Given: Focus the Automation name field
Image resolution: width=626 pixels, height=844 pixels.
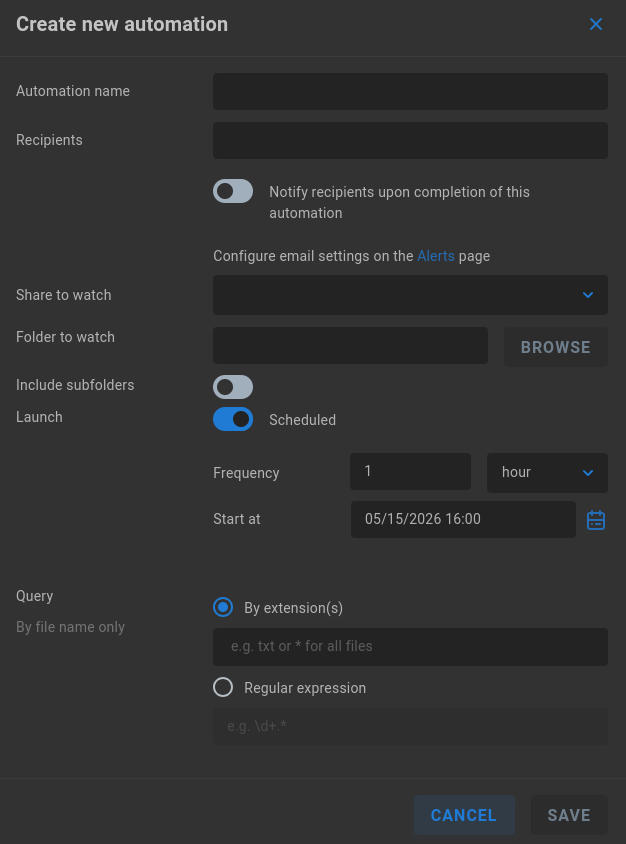Looking at the screenshot, I should tap(410, 92).
